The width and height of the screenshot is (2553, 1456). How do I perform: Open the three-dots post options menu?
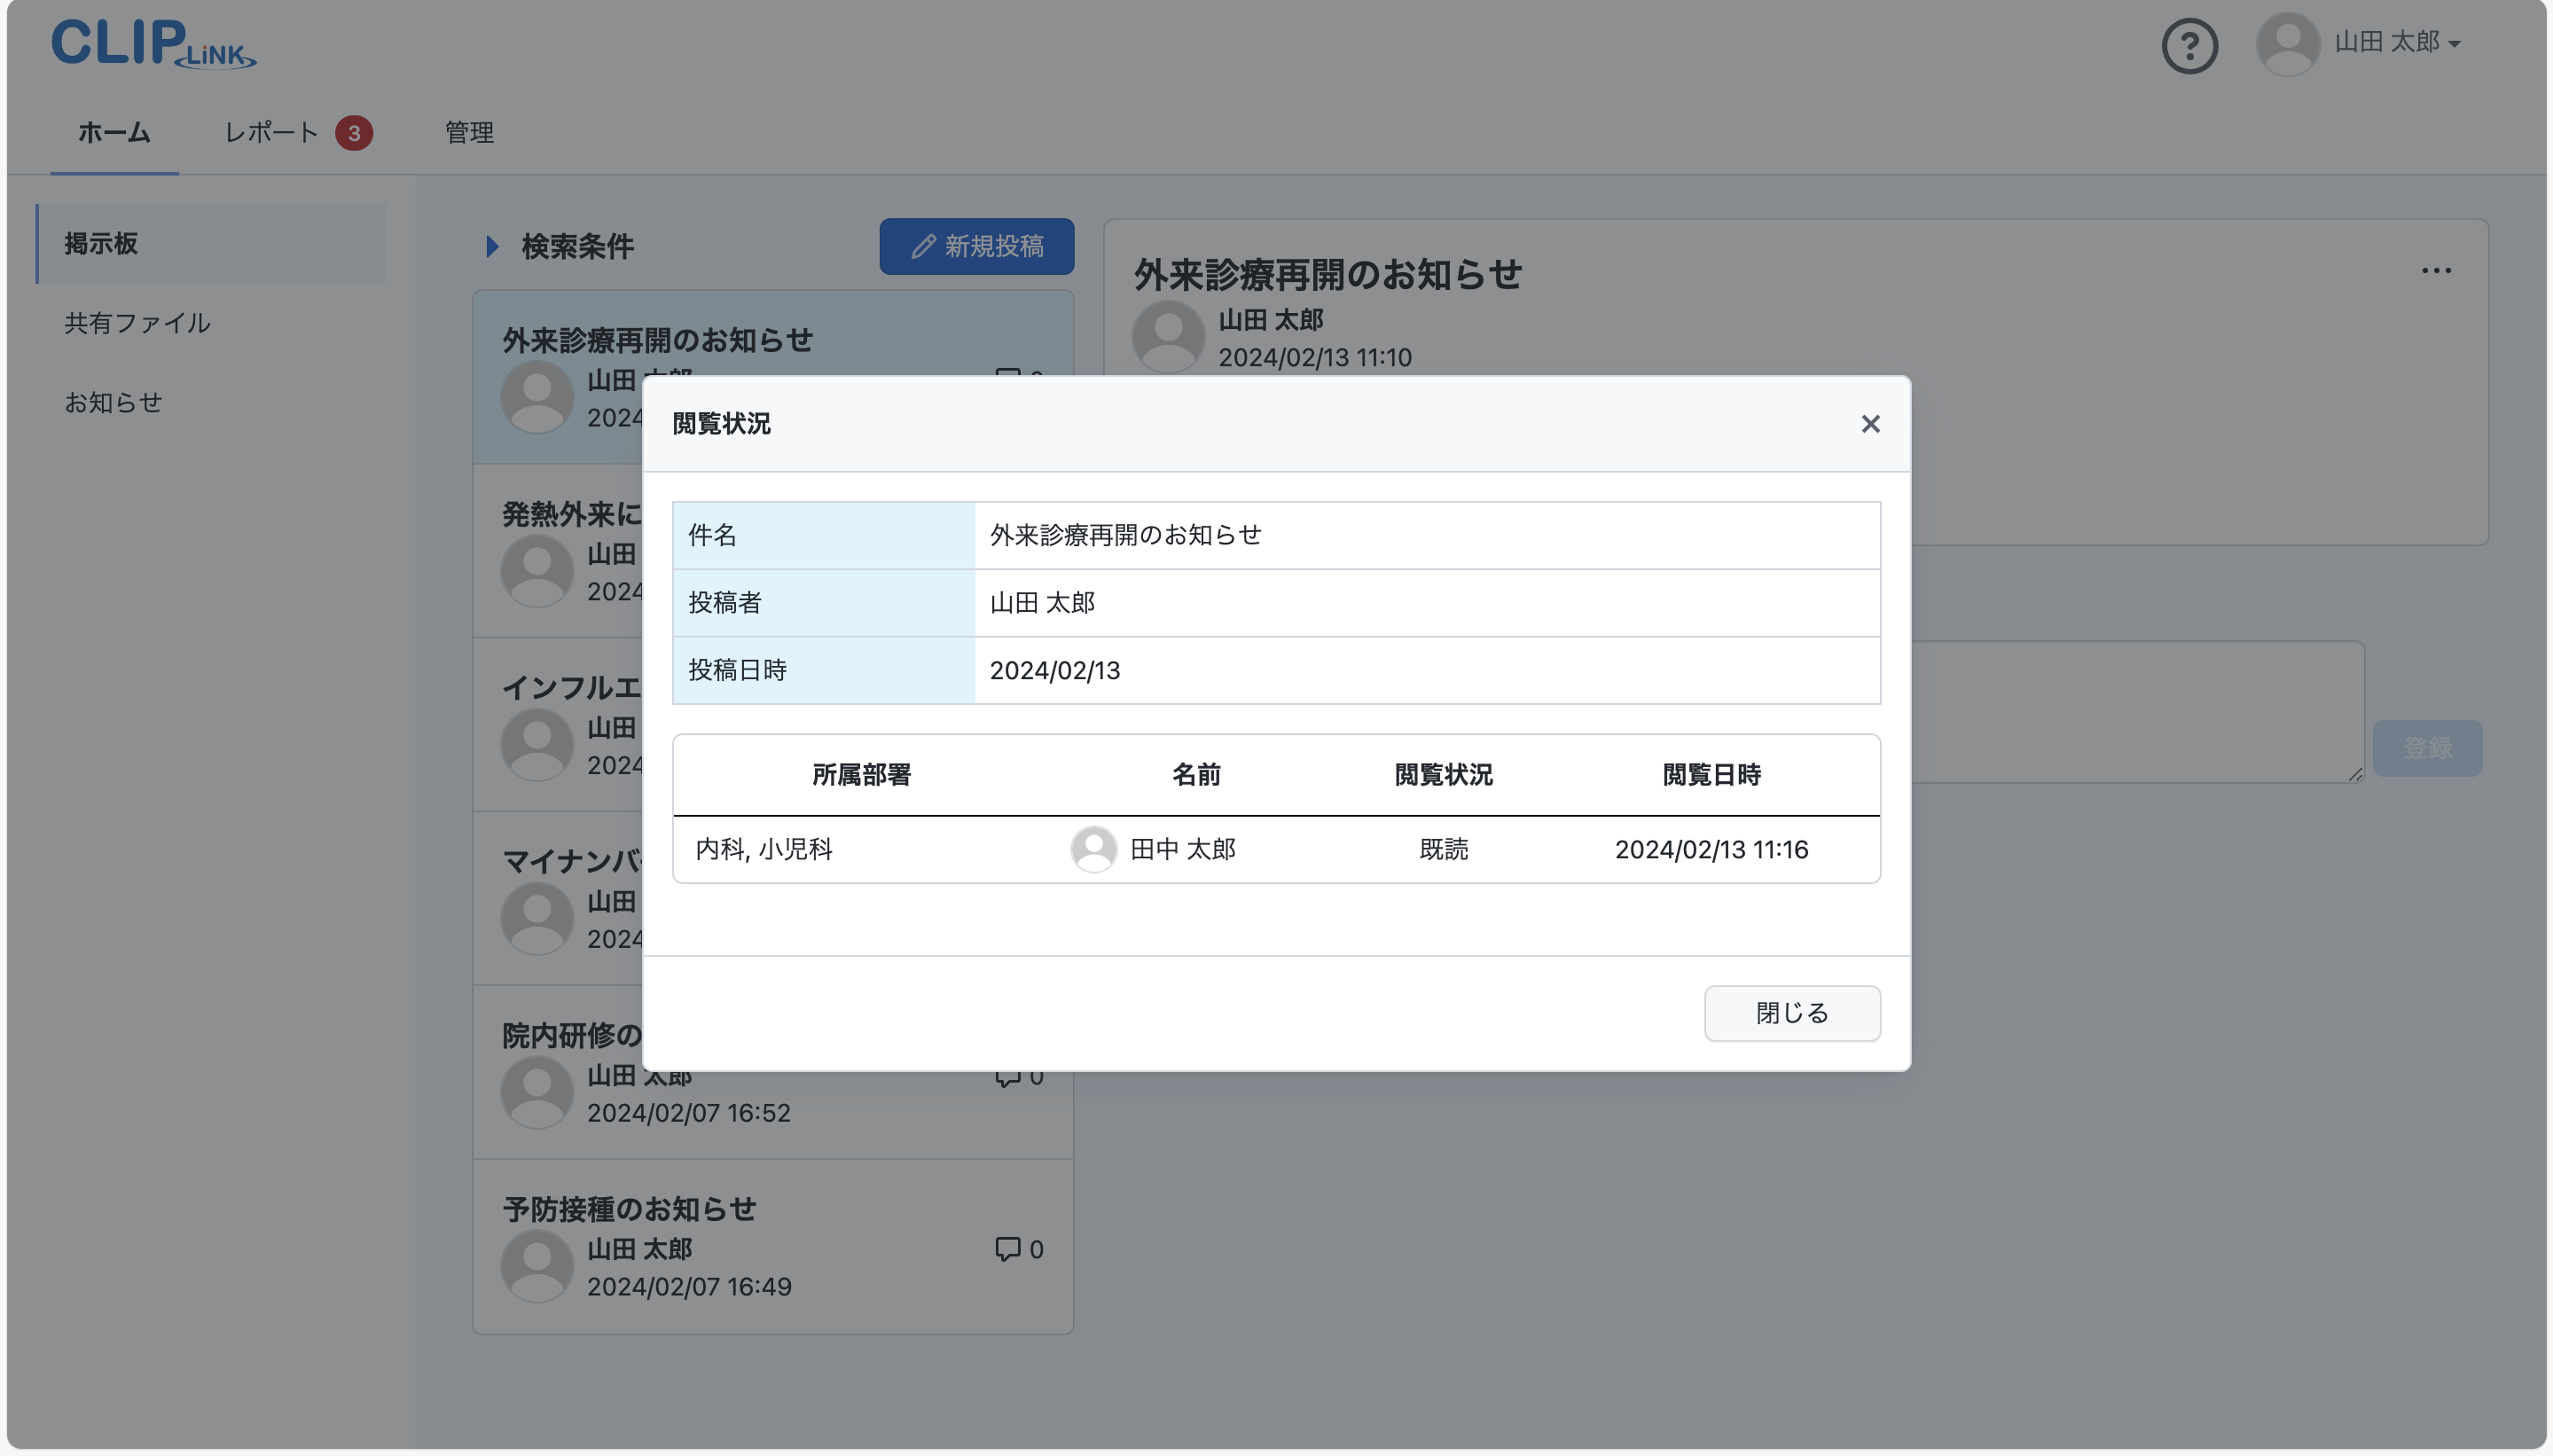[2436, 271]
